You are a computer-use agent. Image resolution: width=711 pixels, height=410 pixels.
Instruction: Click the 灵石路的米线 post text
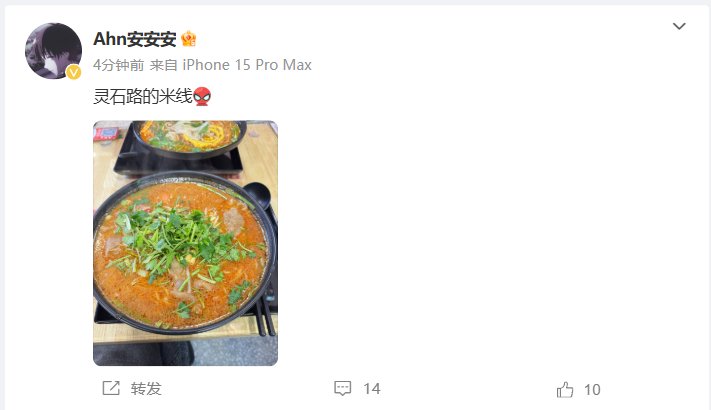[143, 97]
